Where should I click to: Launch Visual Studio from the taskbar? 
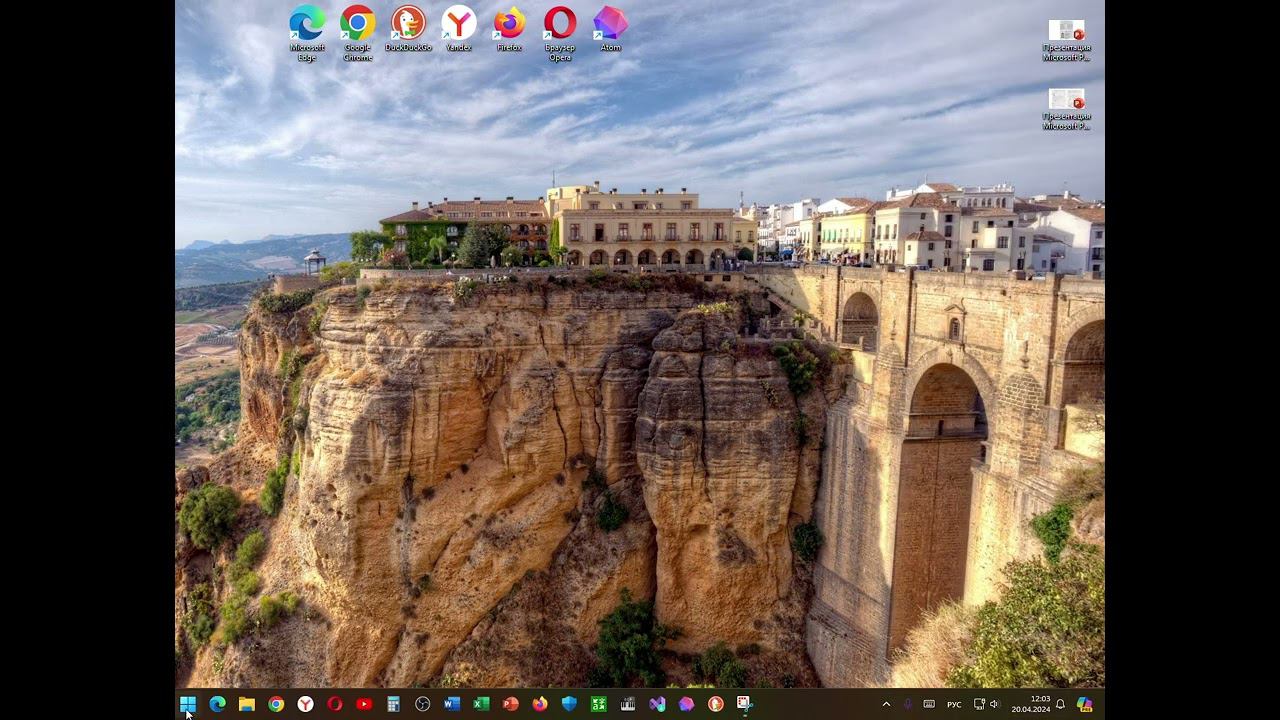tap(657, 704)
